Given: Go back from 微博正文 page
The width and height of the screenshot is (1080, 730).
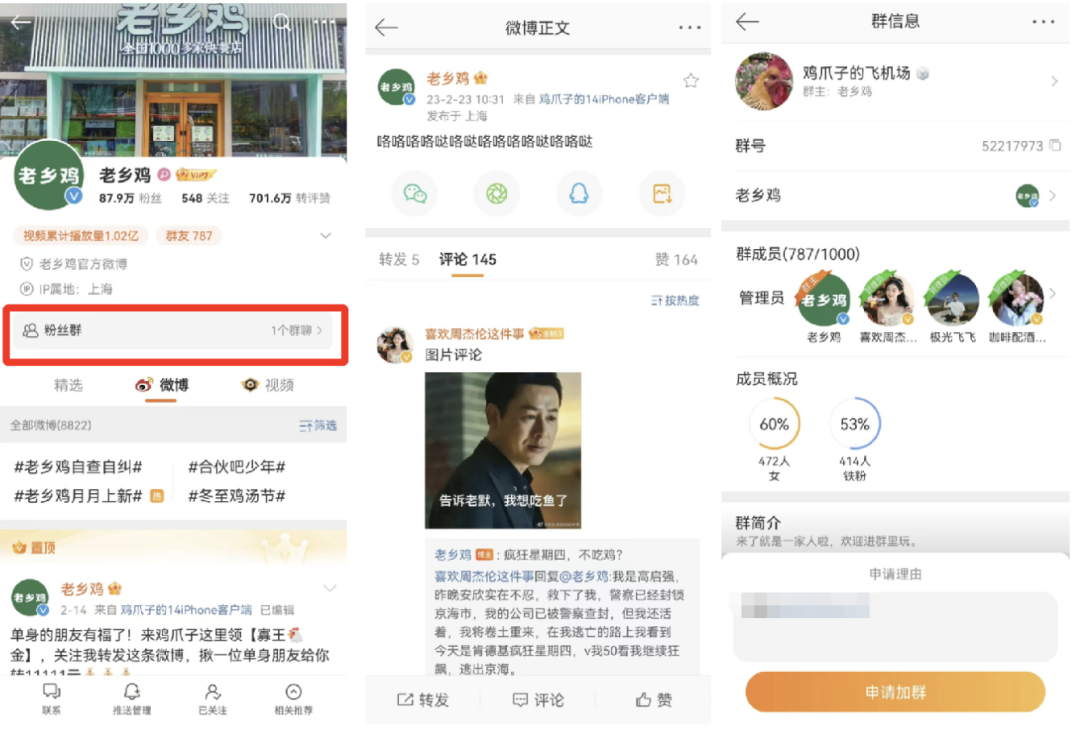Looking at the screenshot, I should (386, 28).
